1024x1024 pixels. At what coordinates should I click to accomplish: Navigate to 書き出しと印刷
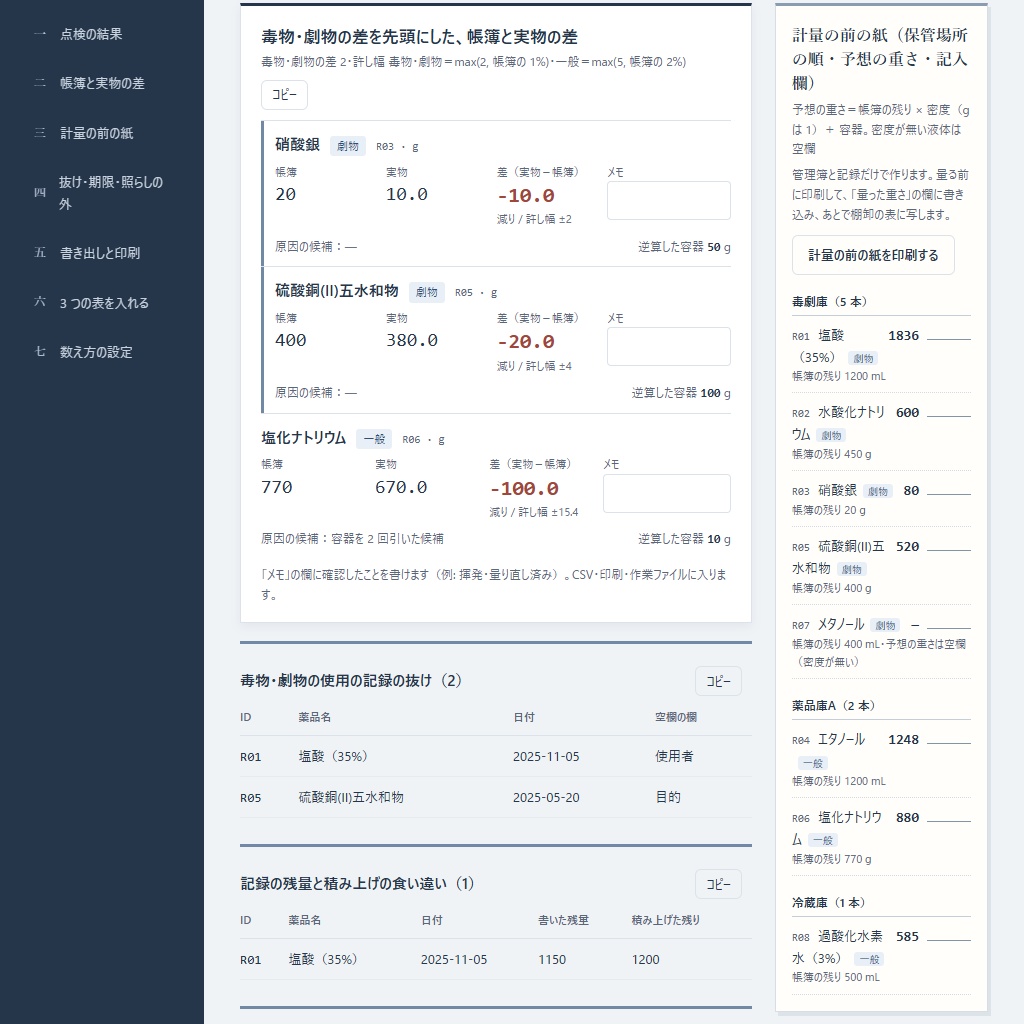click(99, 253)
